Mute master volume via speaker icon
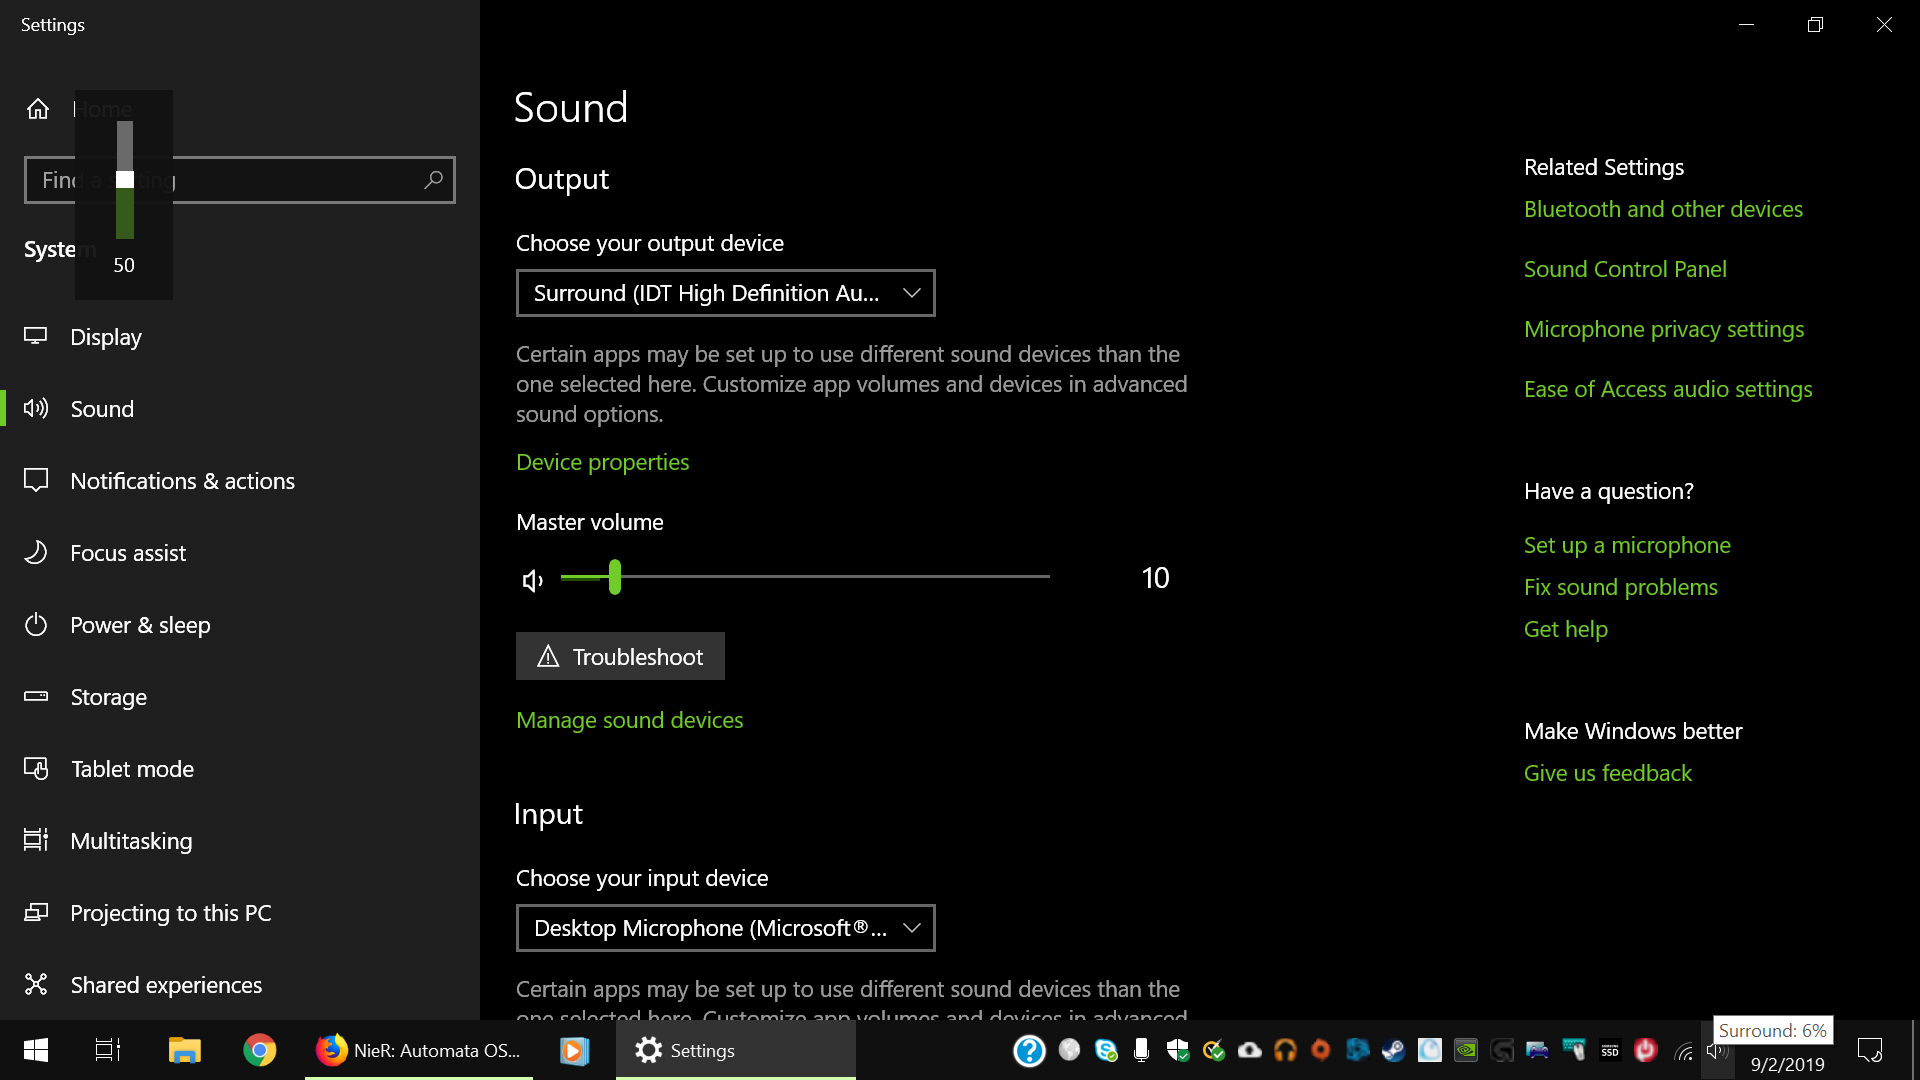Viewport: 1920px width, 1080px height. 533,580
